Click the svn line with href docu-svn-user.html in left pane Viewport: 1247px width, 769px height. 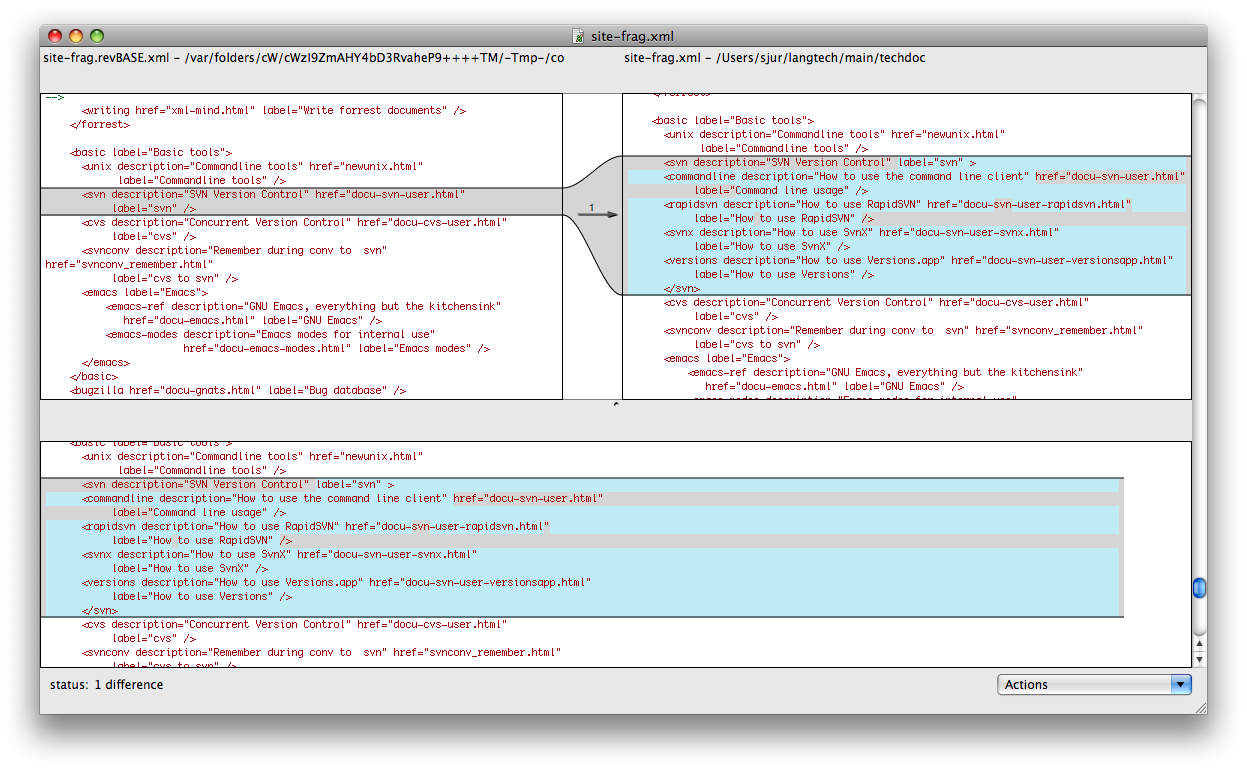274,194
